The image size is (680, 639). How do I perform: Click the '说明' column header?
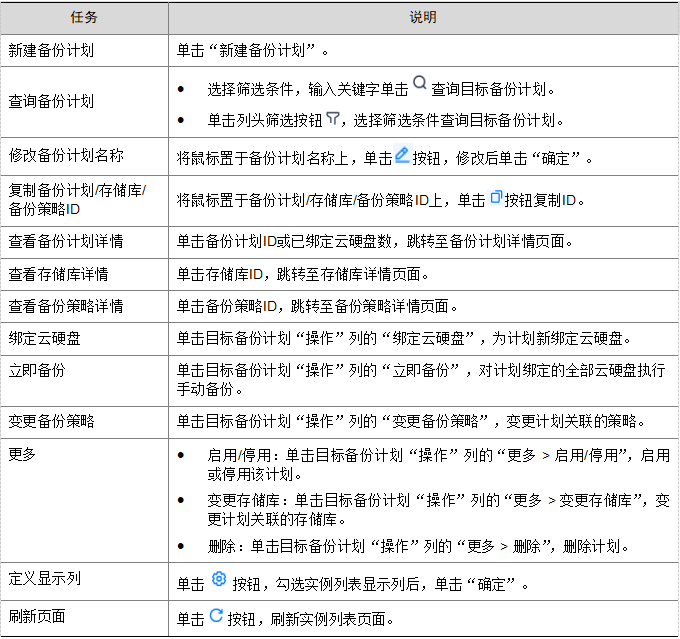coord(423,18)
